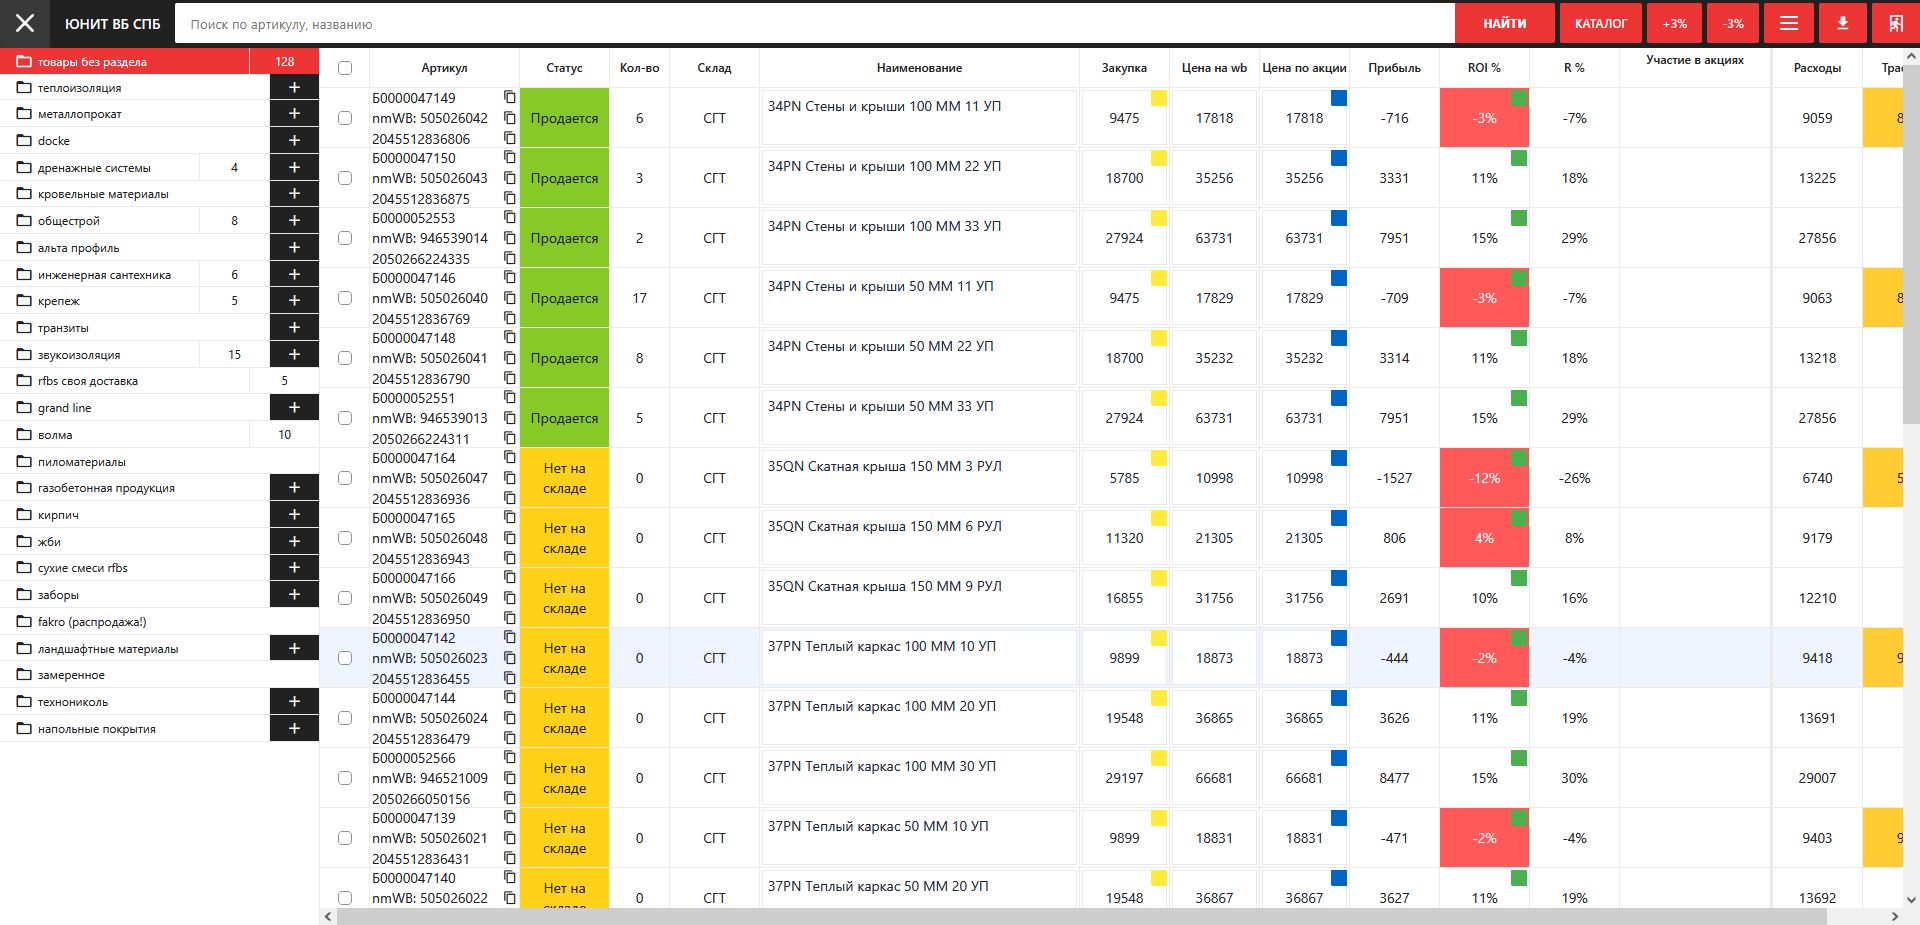Copy nmWB: 946539014 using its copy icon
This screenshot has width=1920, height=925.
click(x=509, y=238)
